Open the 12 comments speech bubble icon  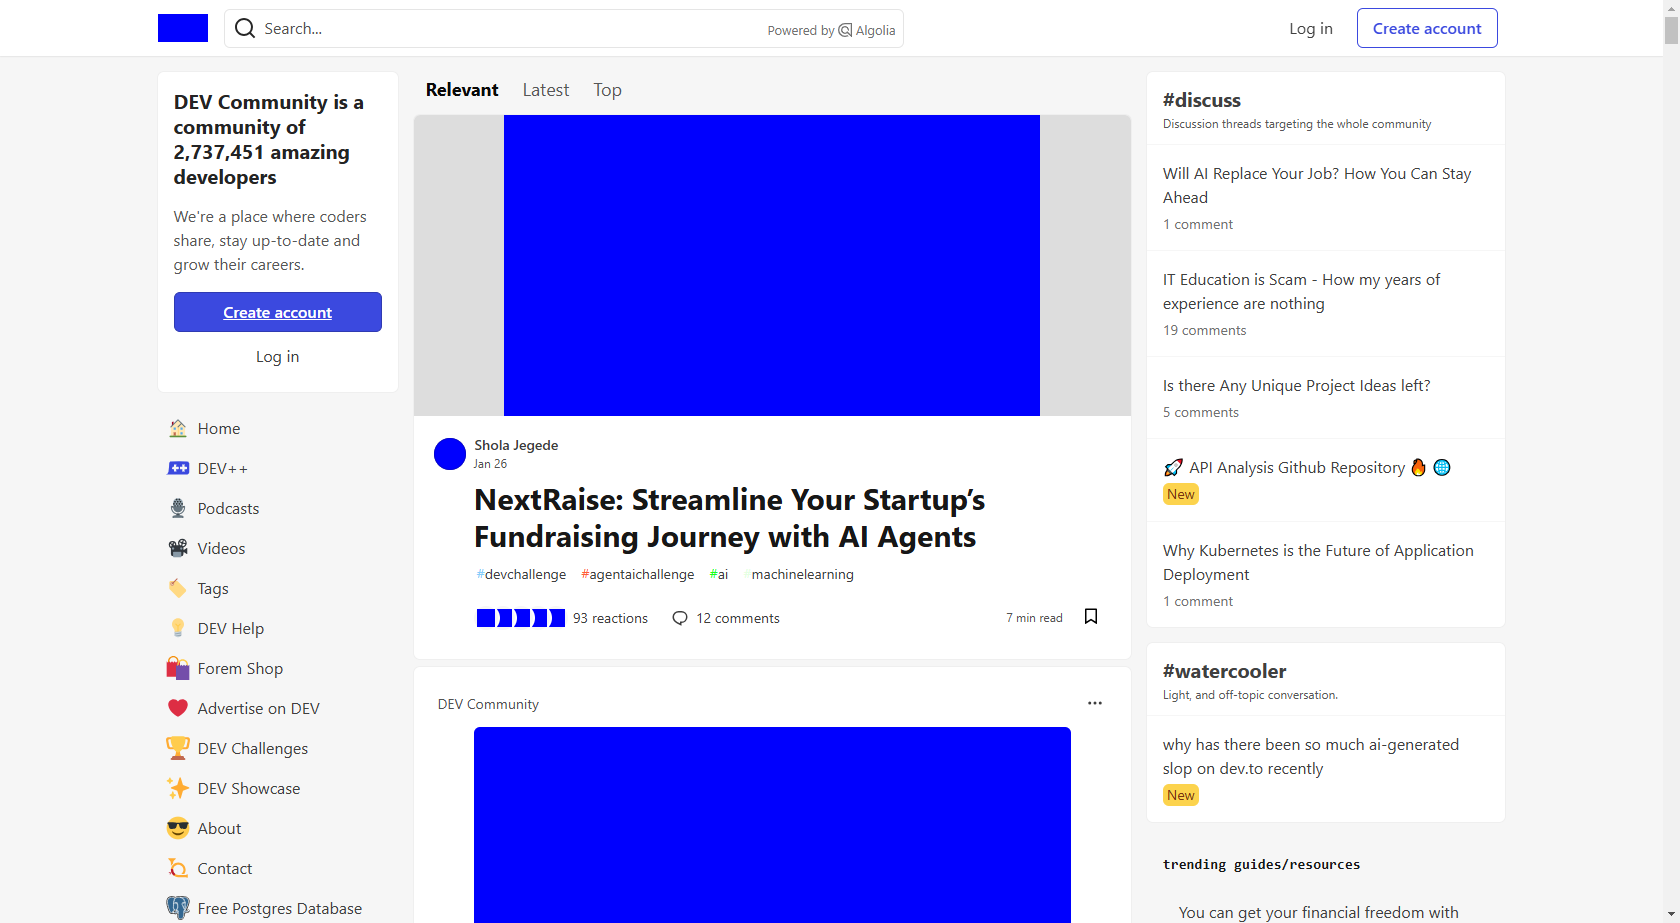tap(680, 618)
